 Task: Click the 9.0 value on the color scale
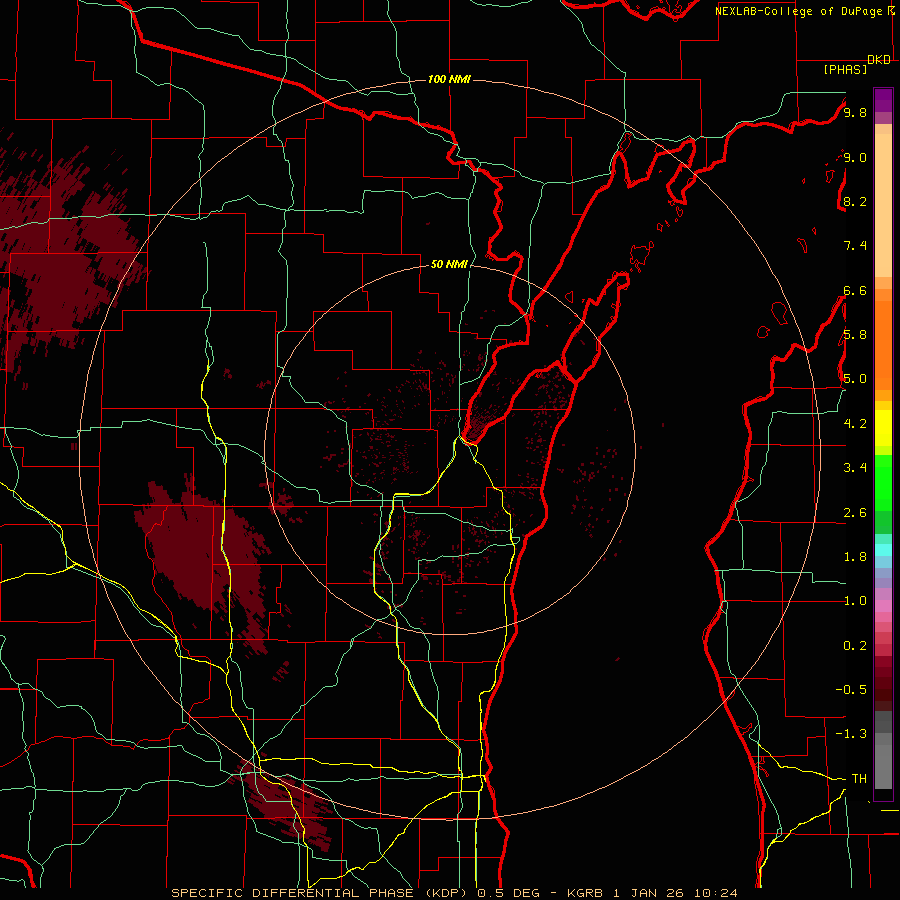(855, 158)
